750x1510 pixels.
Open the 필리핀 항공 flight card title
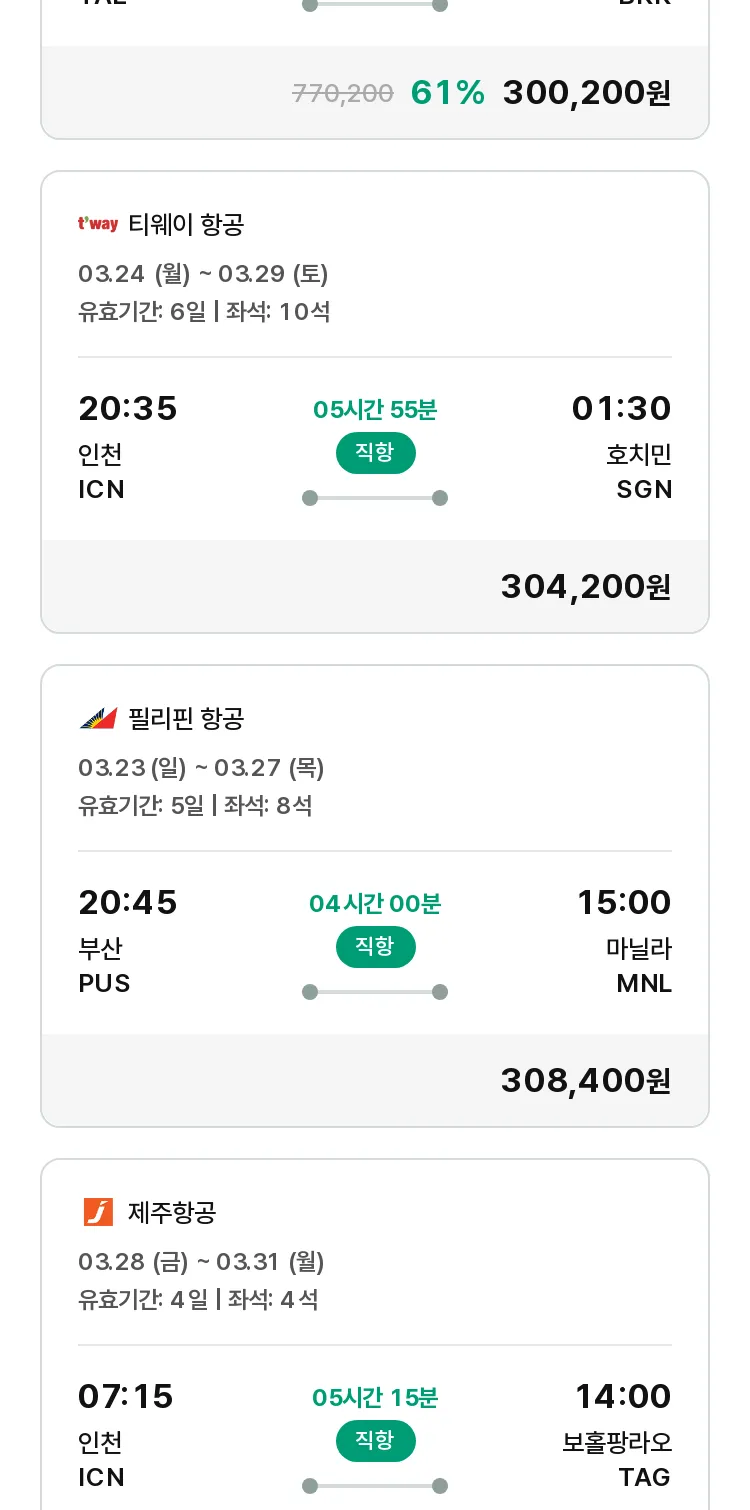coord(186,718)
